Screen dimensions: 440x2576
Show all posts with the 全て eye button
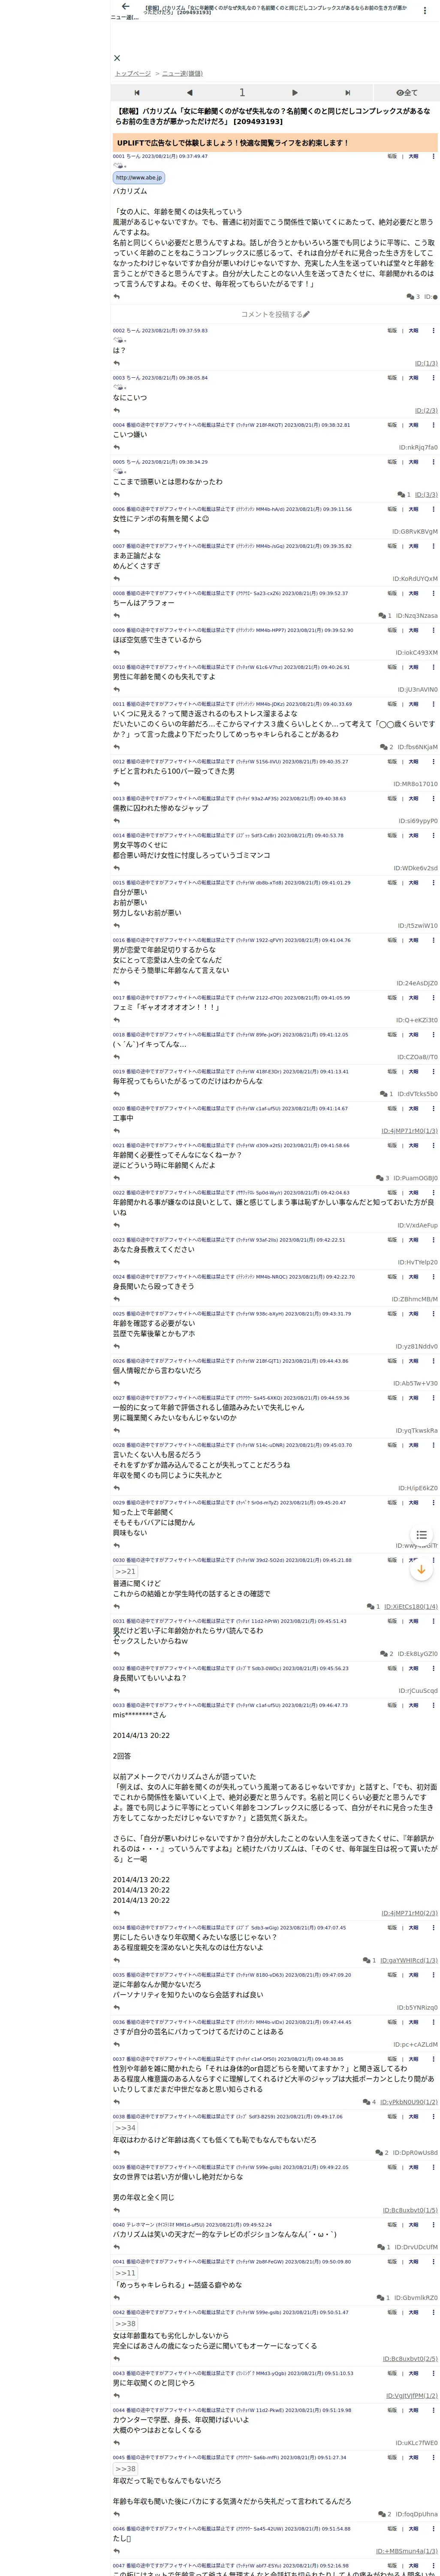click(407, 93)
